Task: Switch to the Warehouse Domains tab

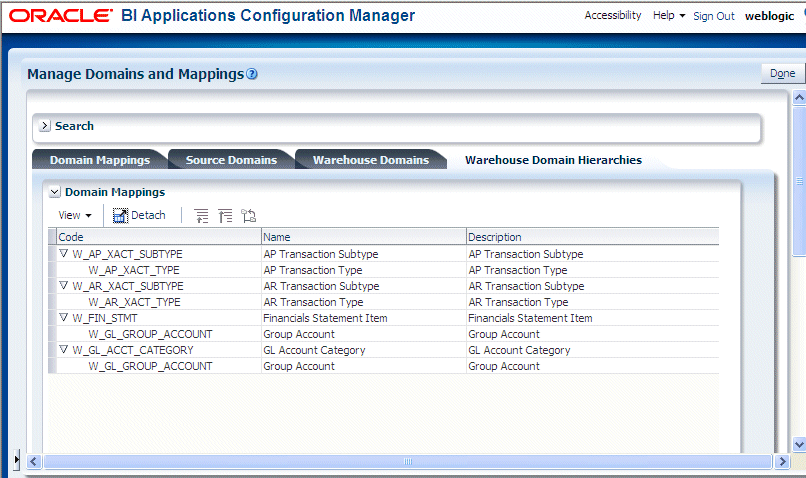Action: point(371,160)
